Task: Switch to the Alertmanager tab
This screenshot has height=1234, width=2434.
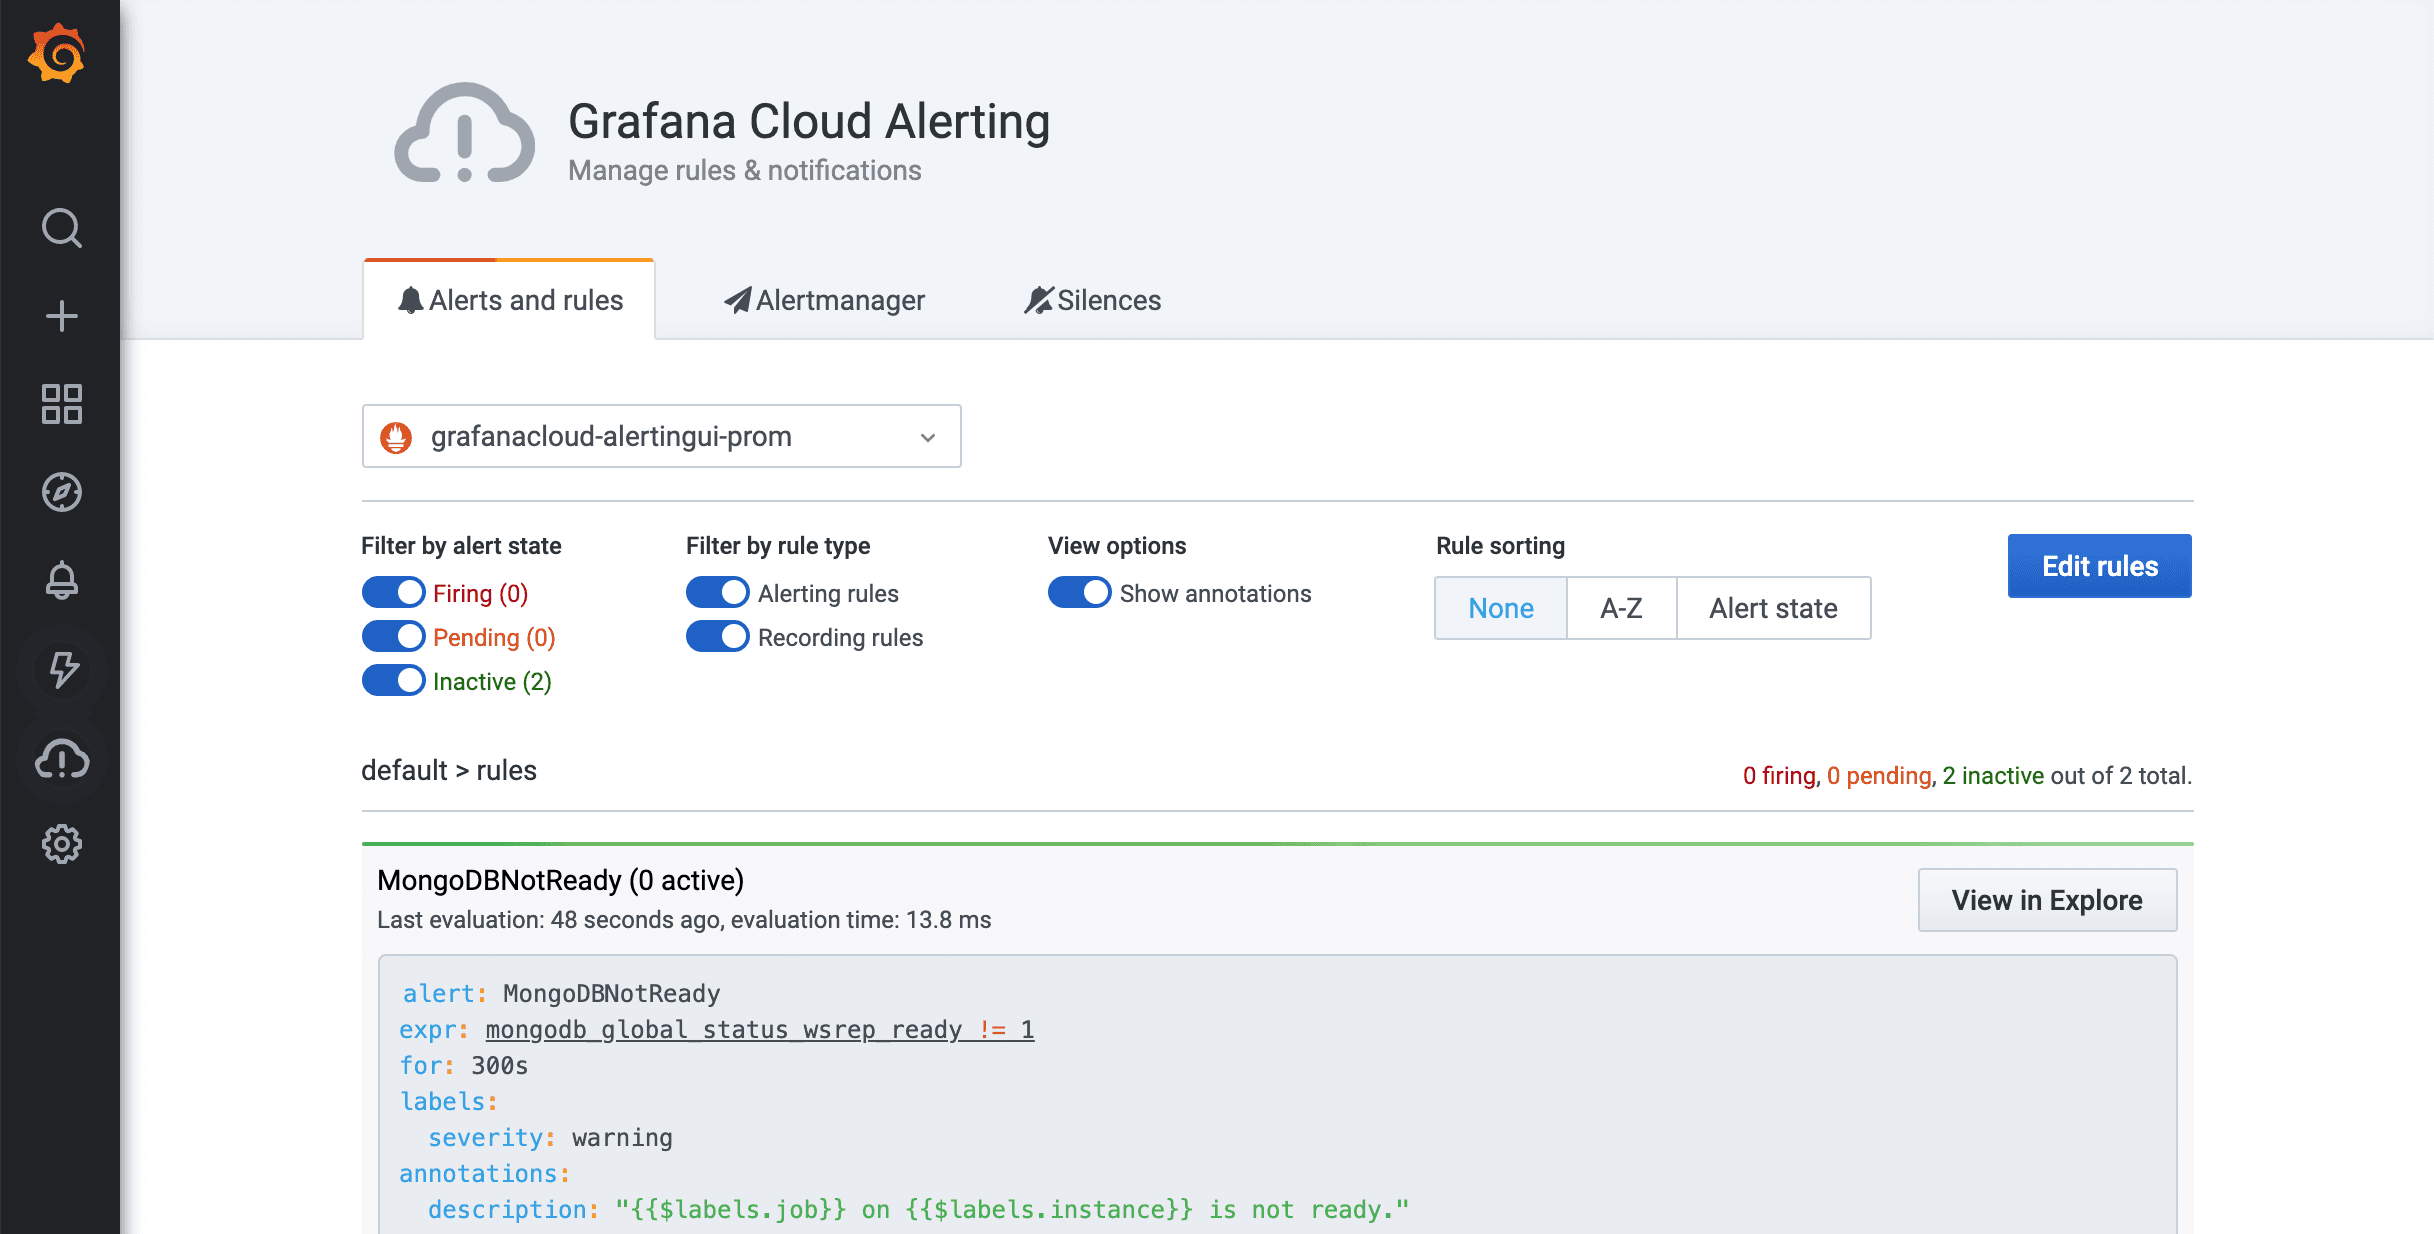Action: (824, 300)
